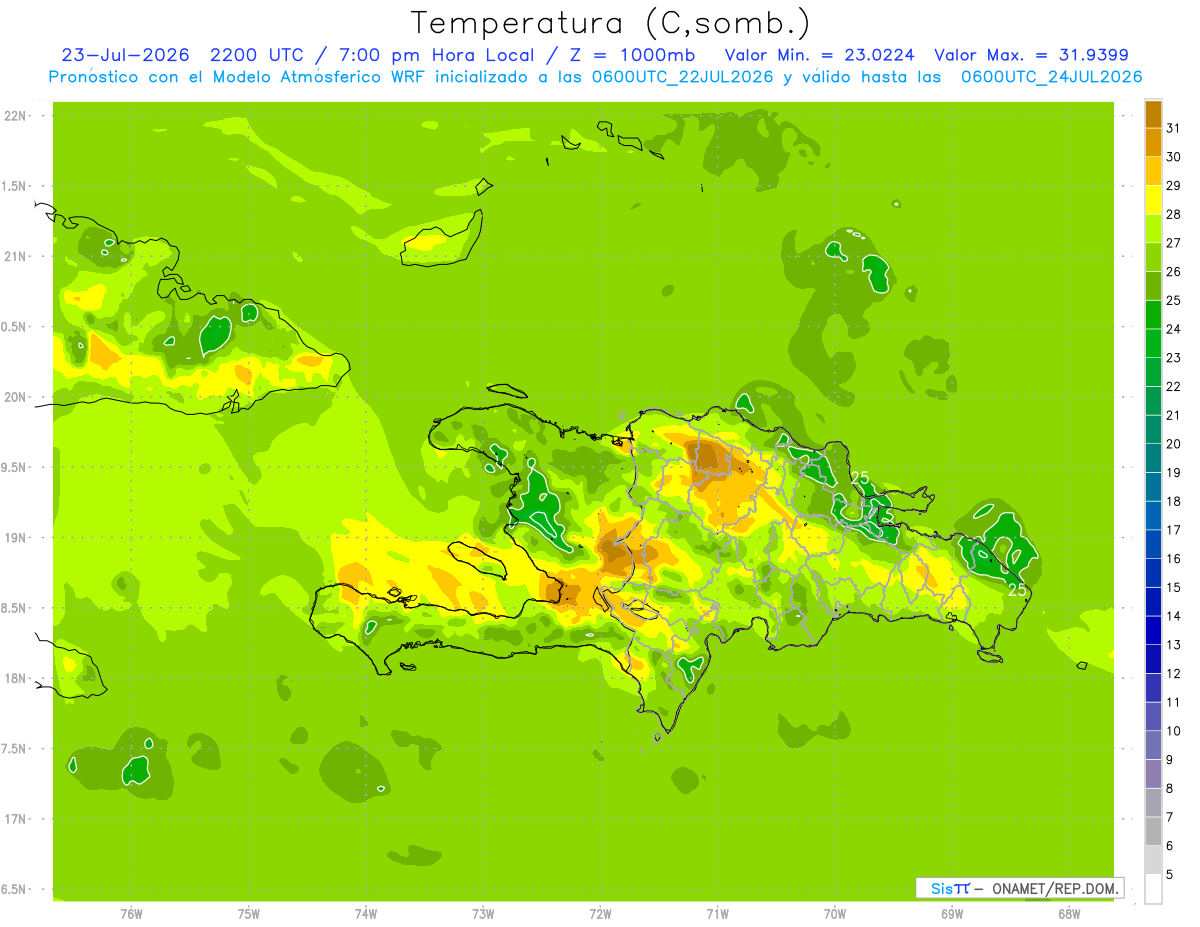
Task: Click the "Valor Min. = 23.0224" text
Action: (x=821, y=55)
